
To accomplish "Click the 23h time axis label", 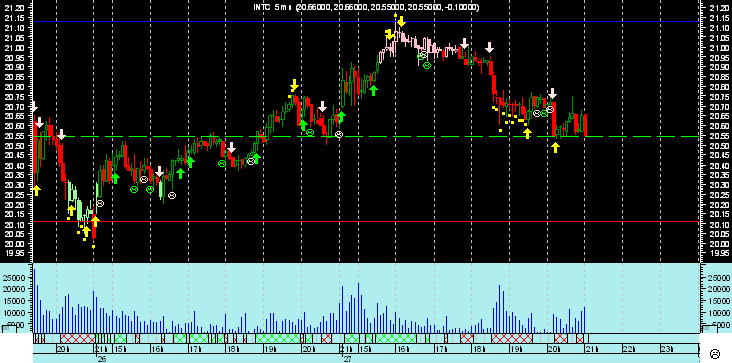I will (667, 349).
